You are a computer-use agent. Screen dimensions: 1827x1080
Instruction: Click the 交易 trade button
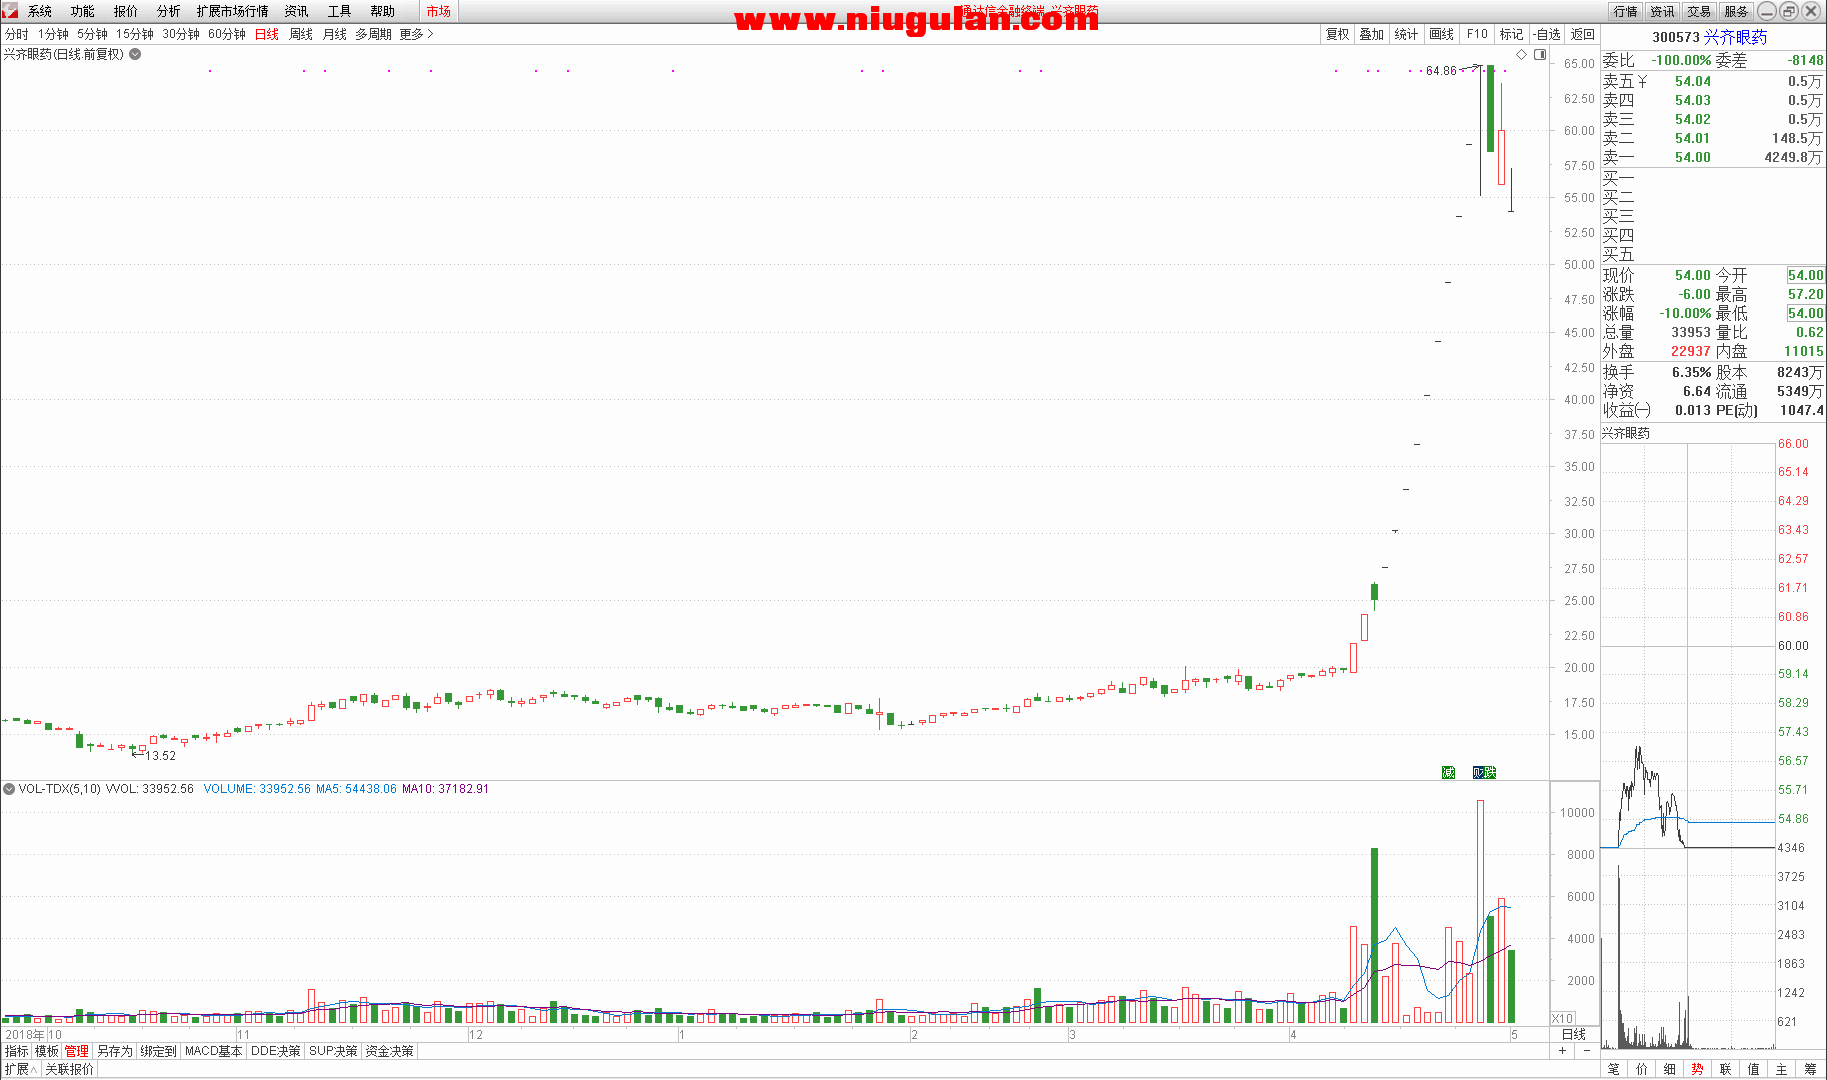[x=1699, y=11]
